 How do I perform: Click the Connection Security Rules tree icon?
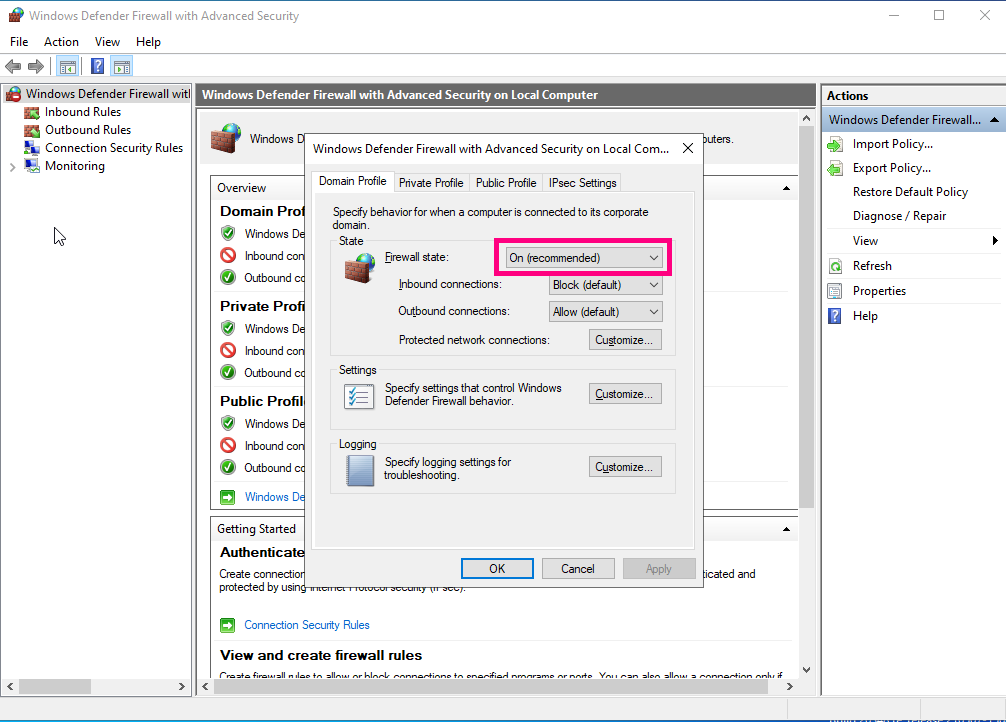click(x=31, y=148)
